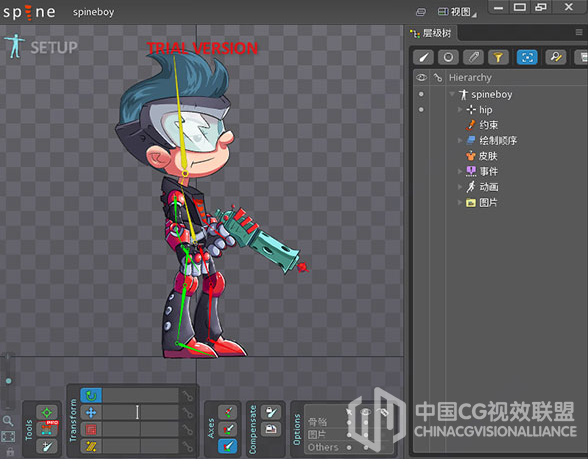Open the tree panel hamburger menu
The image size is (588, 459).
click(579, 33)
